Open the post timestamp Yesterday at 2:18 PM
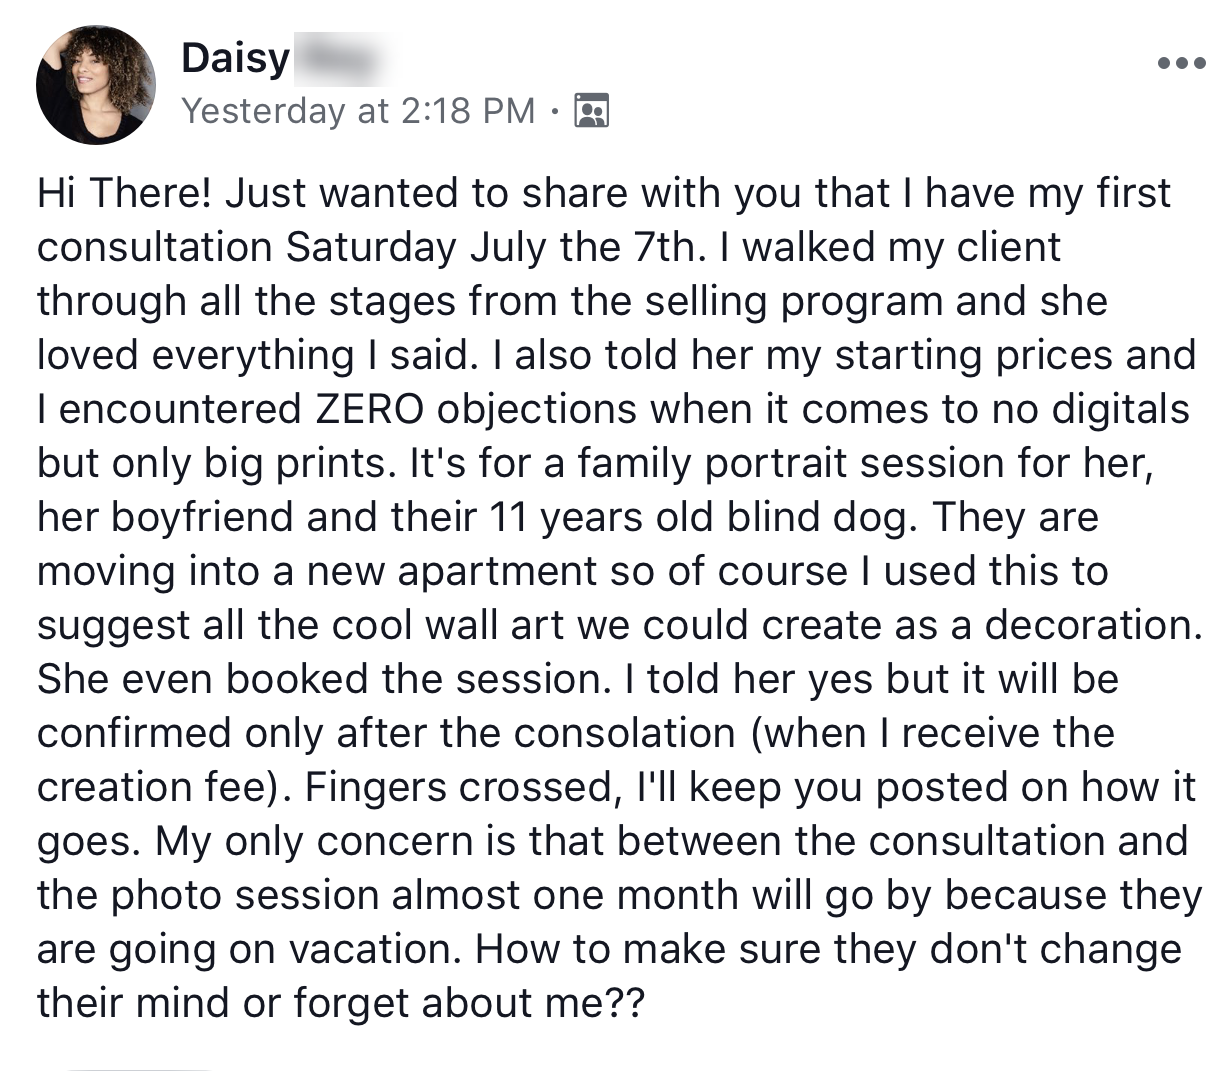 [358, 110]
